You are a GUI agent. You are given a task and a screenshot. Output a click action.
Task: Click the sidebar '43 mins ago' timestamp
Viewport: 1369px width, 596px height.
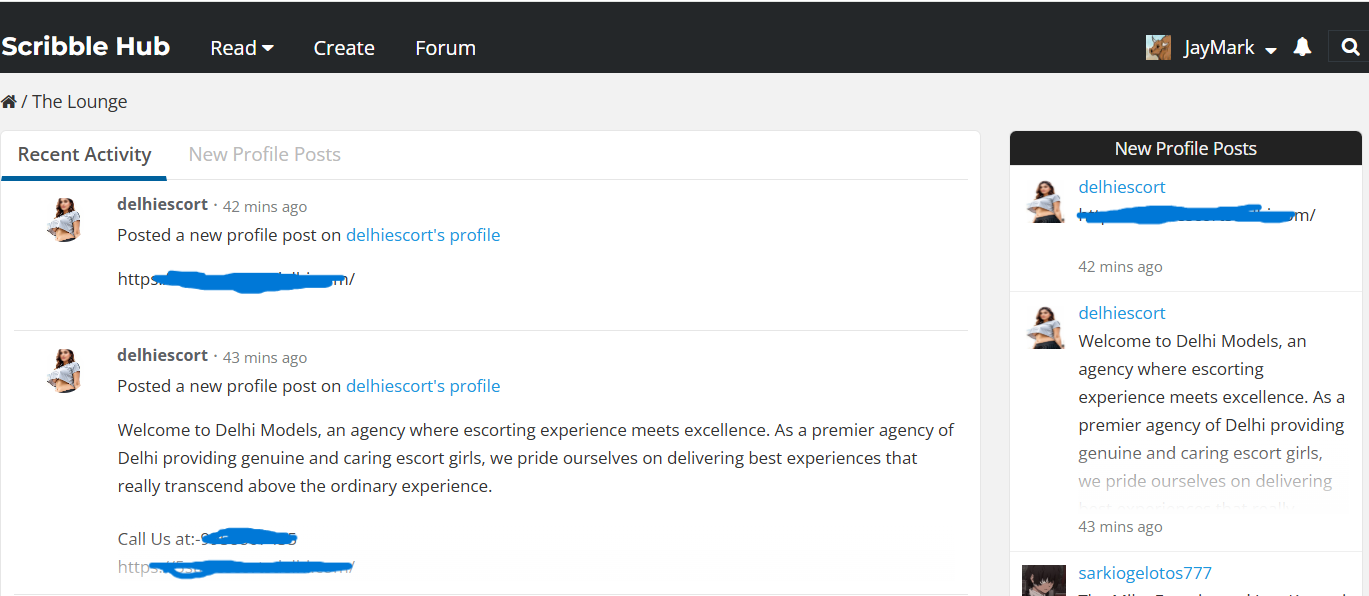(x=1120, y=527)
